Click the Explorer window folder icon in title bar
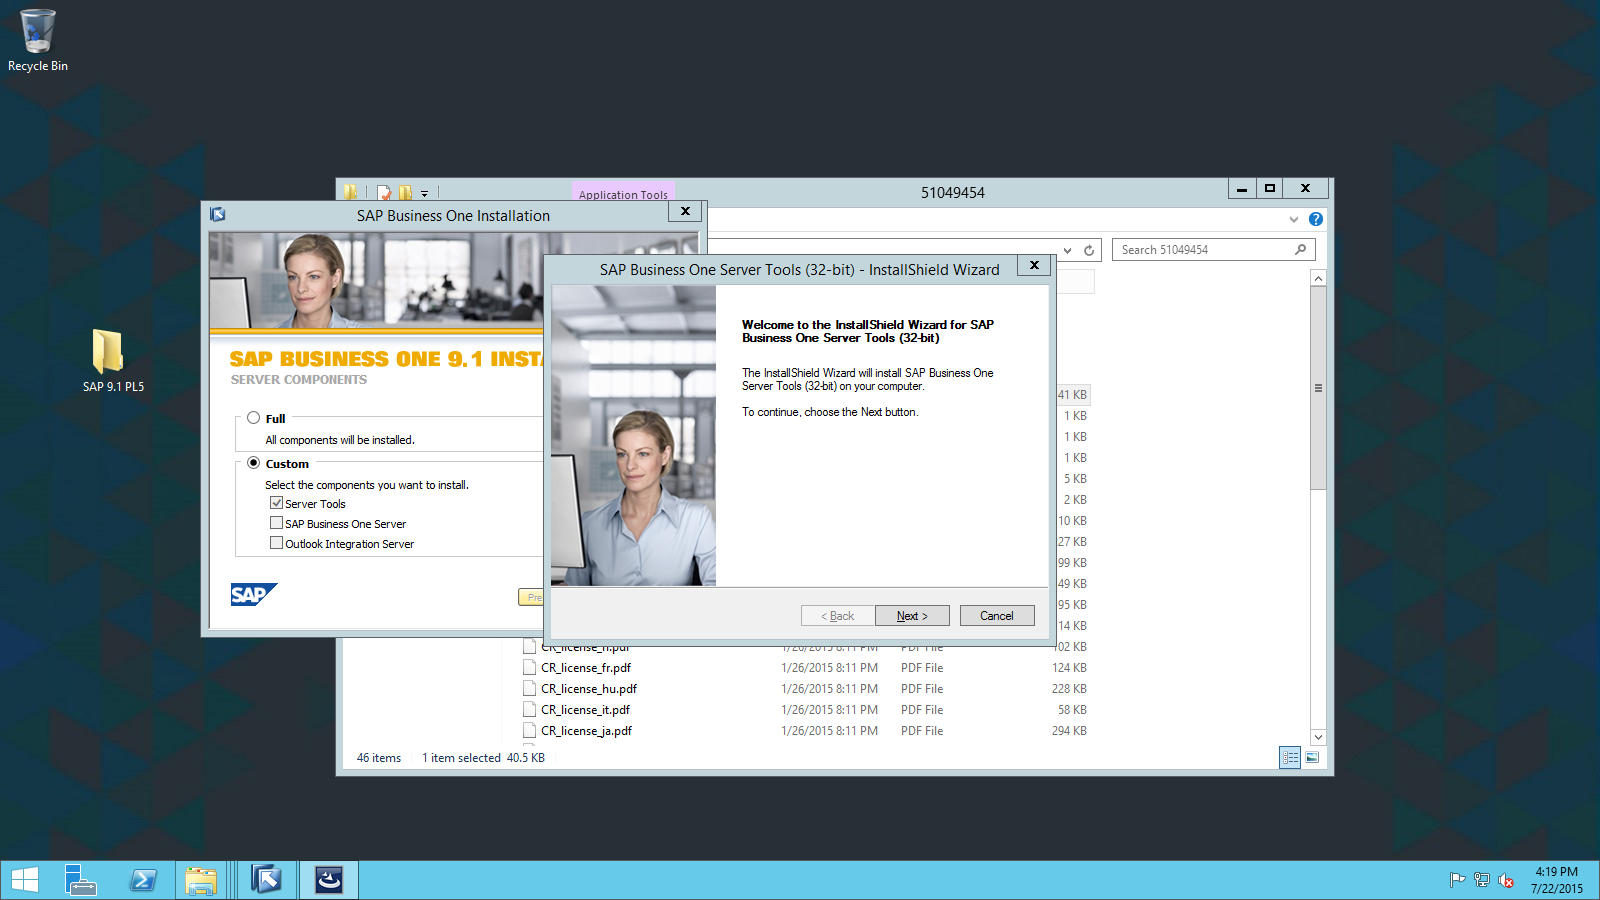The height and width of the screenshot is (900, 1600). point(350,192)
